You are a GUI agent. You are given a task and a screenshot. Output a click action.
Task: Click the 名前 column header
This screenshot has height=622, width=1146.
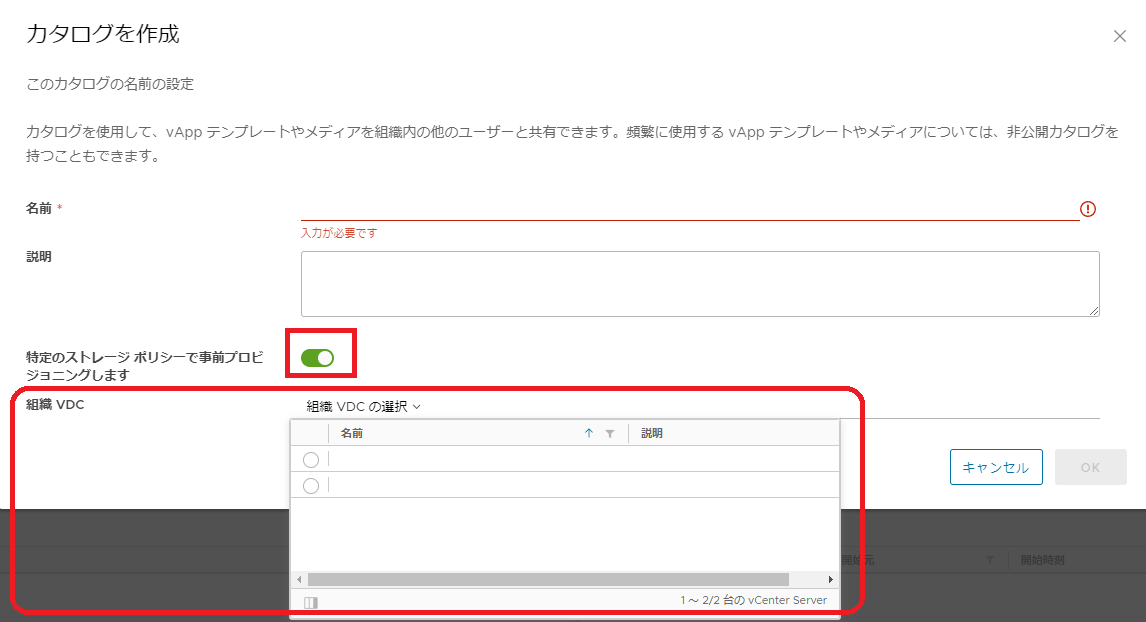tap(350, 432)
